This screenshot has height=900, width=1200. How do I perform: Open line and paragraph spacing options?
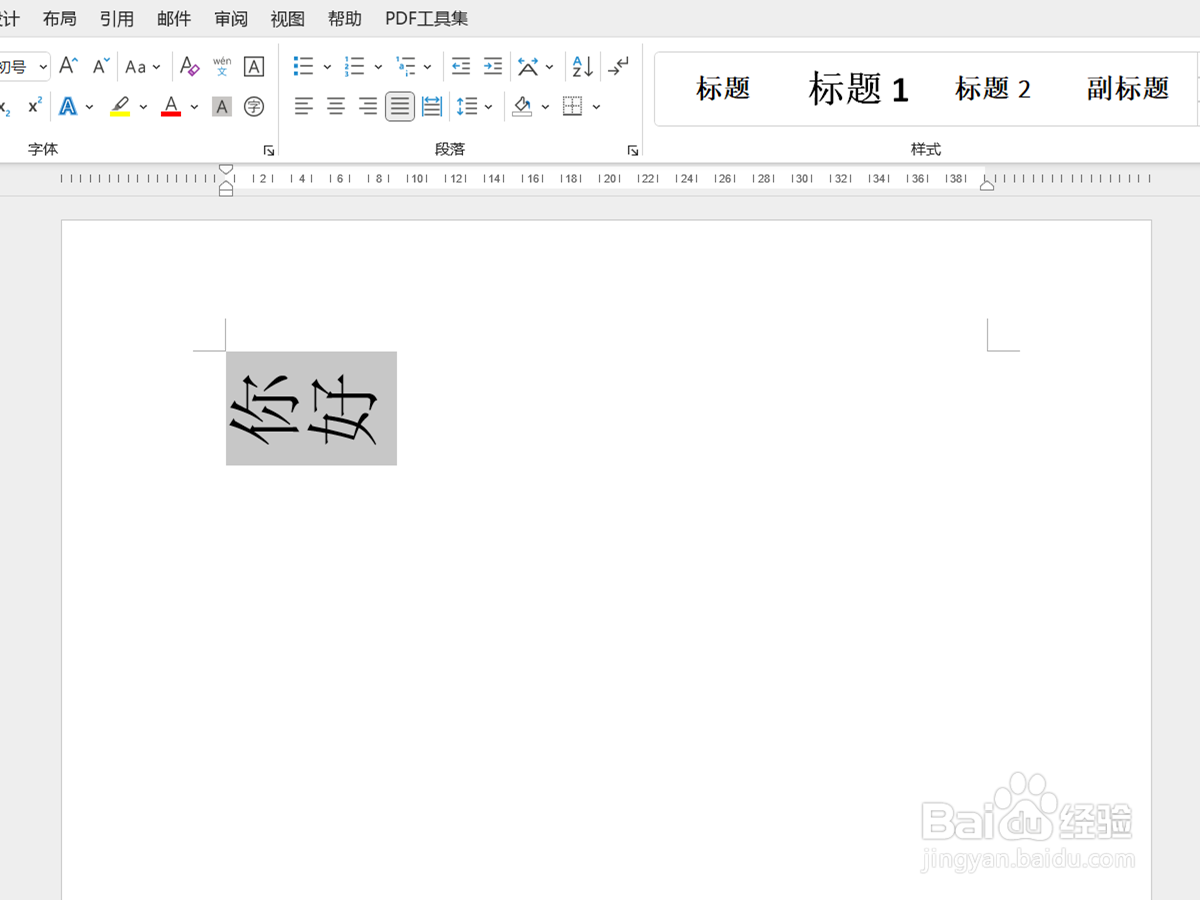pyautogui.click(x=466, y=106)
